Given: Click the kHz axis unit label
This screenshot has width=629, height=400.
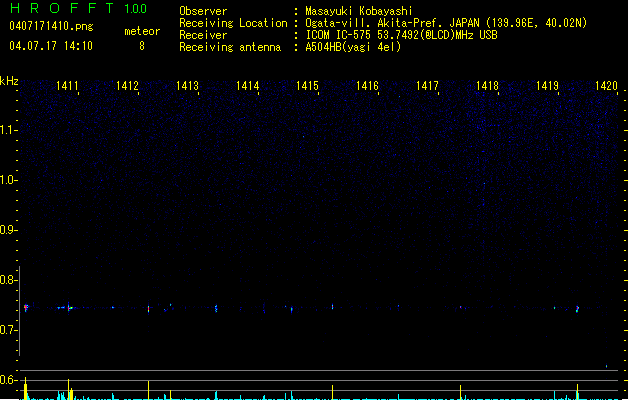Looking at the screenshot, I should point(9,81).
